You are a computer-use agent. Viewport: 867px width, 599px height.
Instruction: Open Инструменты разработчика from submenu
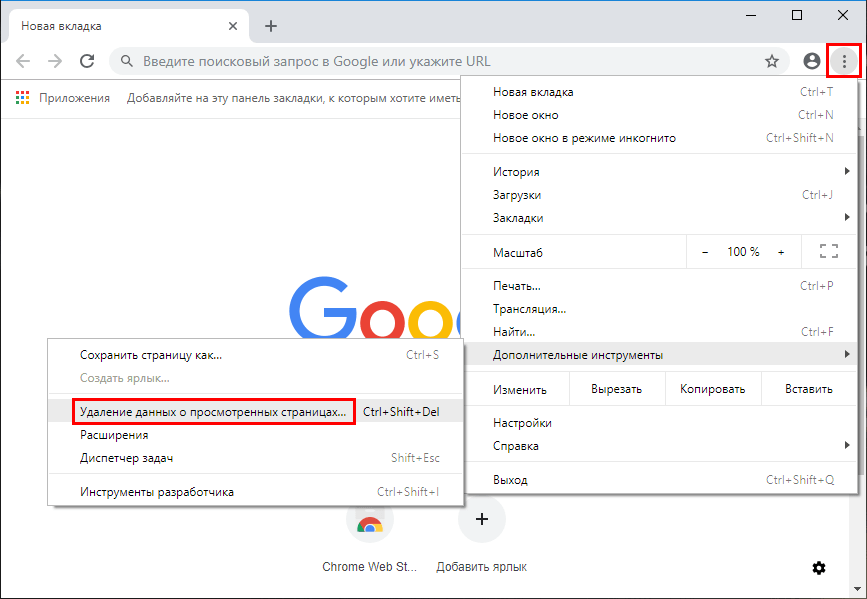pos(255,492)
